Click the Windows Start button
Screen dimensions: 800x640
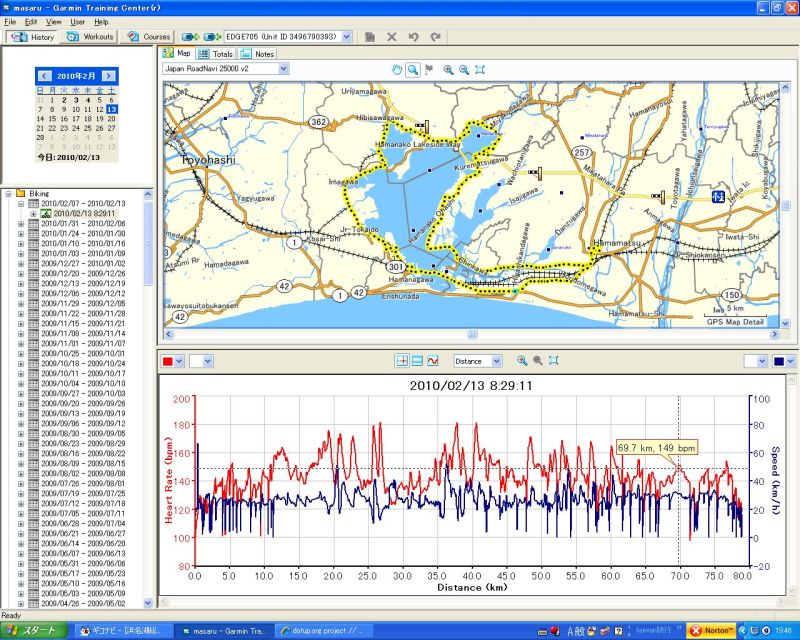(x=34, y=631)
